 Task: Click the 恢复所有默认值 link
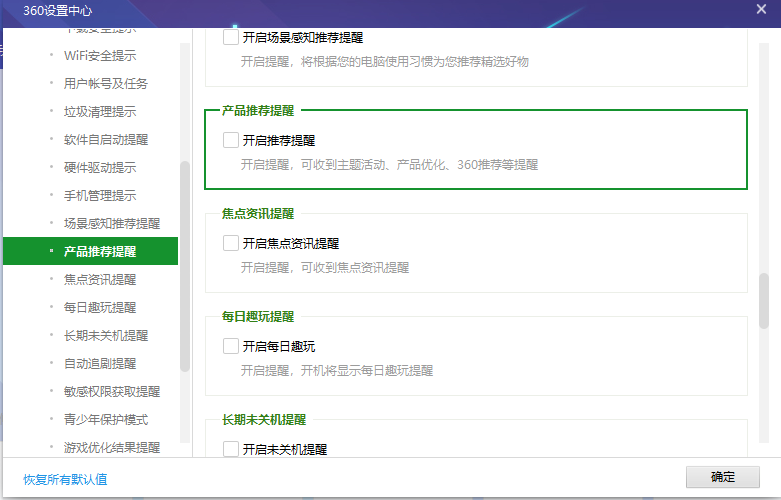coord(65,480)
